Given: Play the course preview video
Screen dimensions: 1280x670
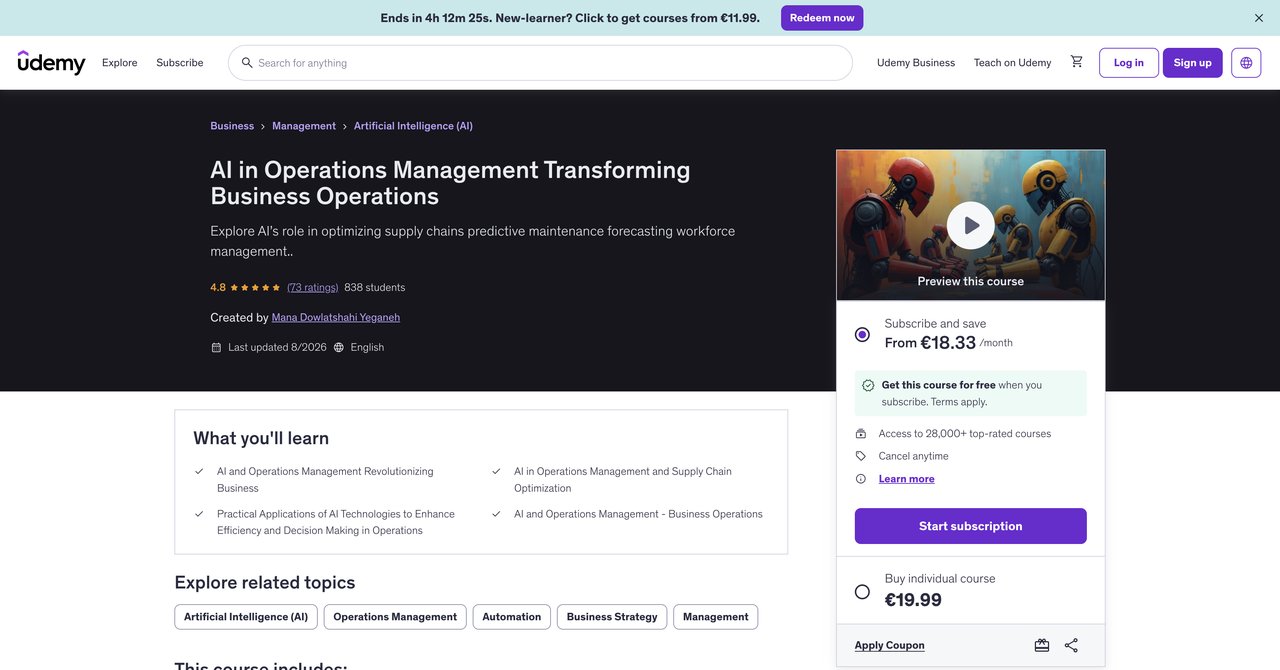Looking at the screenshot, I should point(971,226).
